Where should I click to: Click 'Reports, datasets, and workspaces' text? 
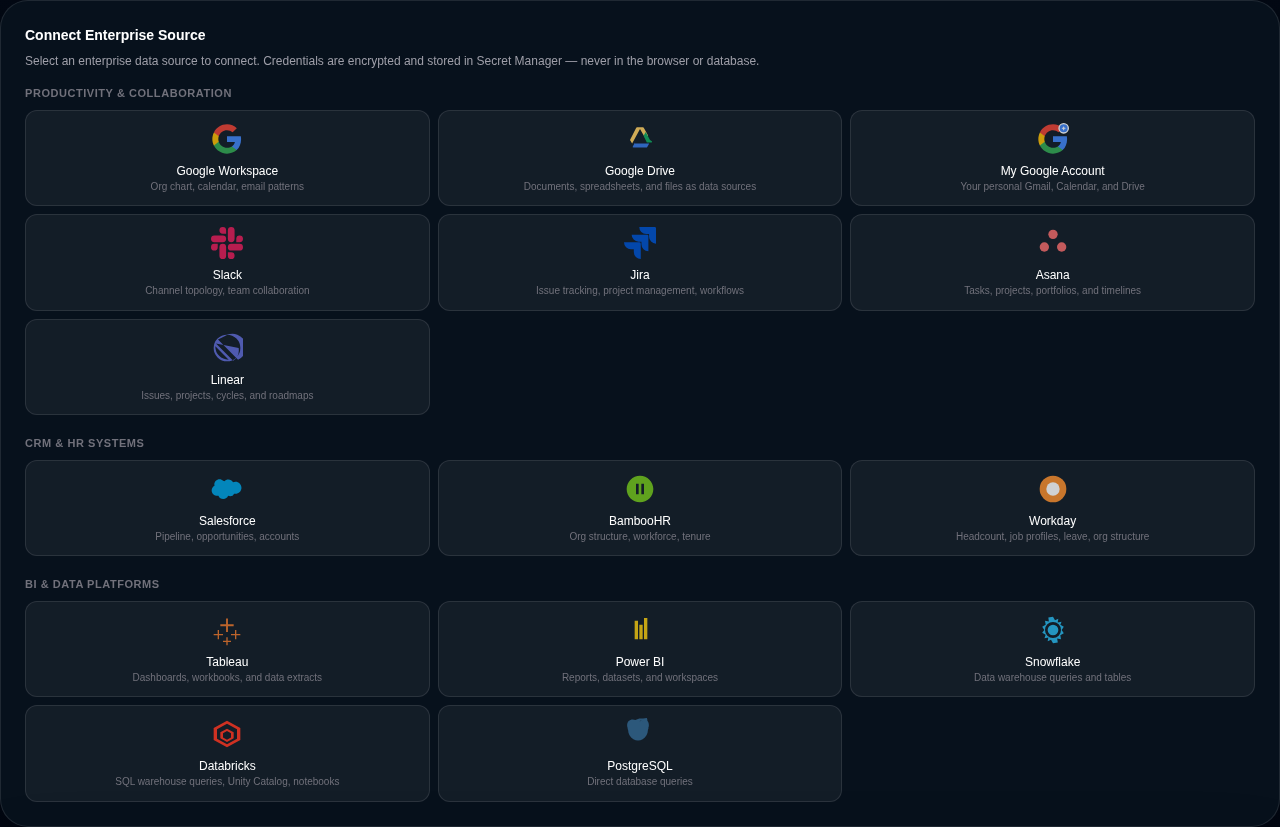[640, 678]
